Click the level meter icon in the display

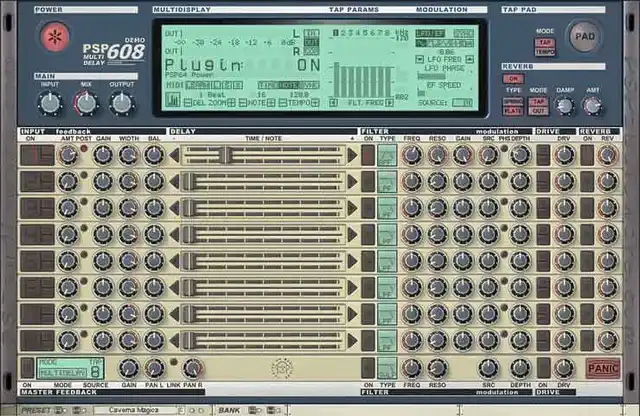point(173,100)
